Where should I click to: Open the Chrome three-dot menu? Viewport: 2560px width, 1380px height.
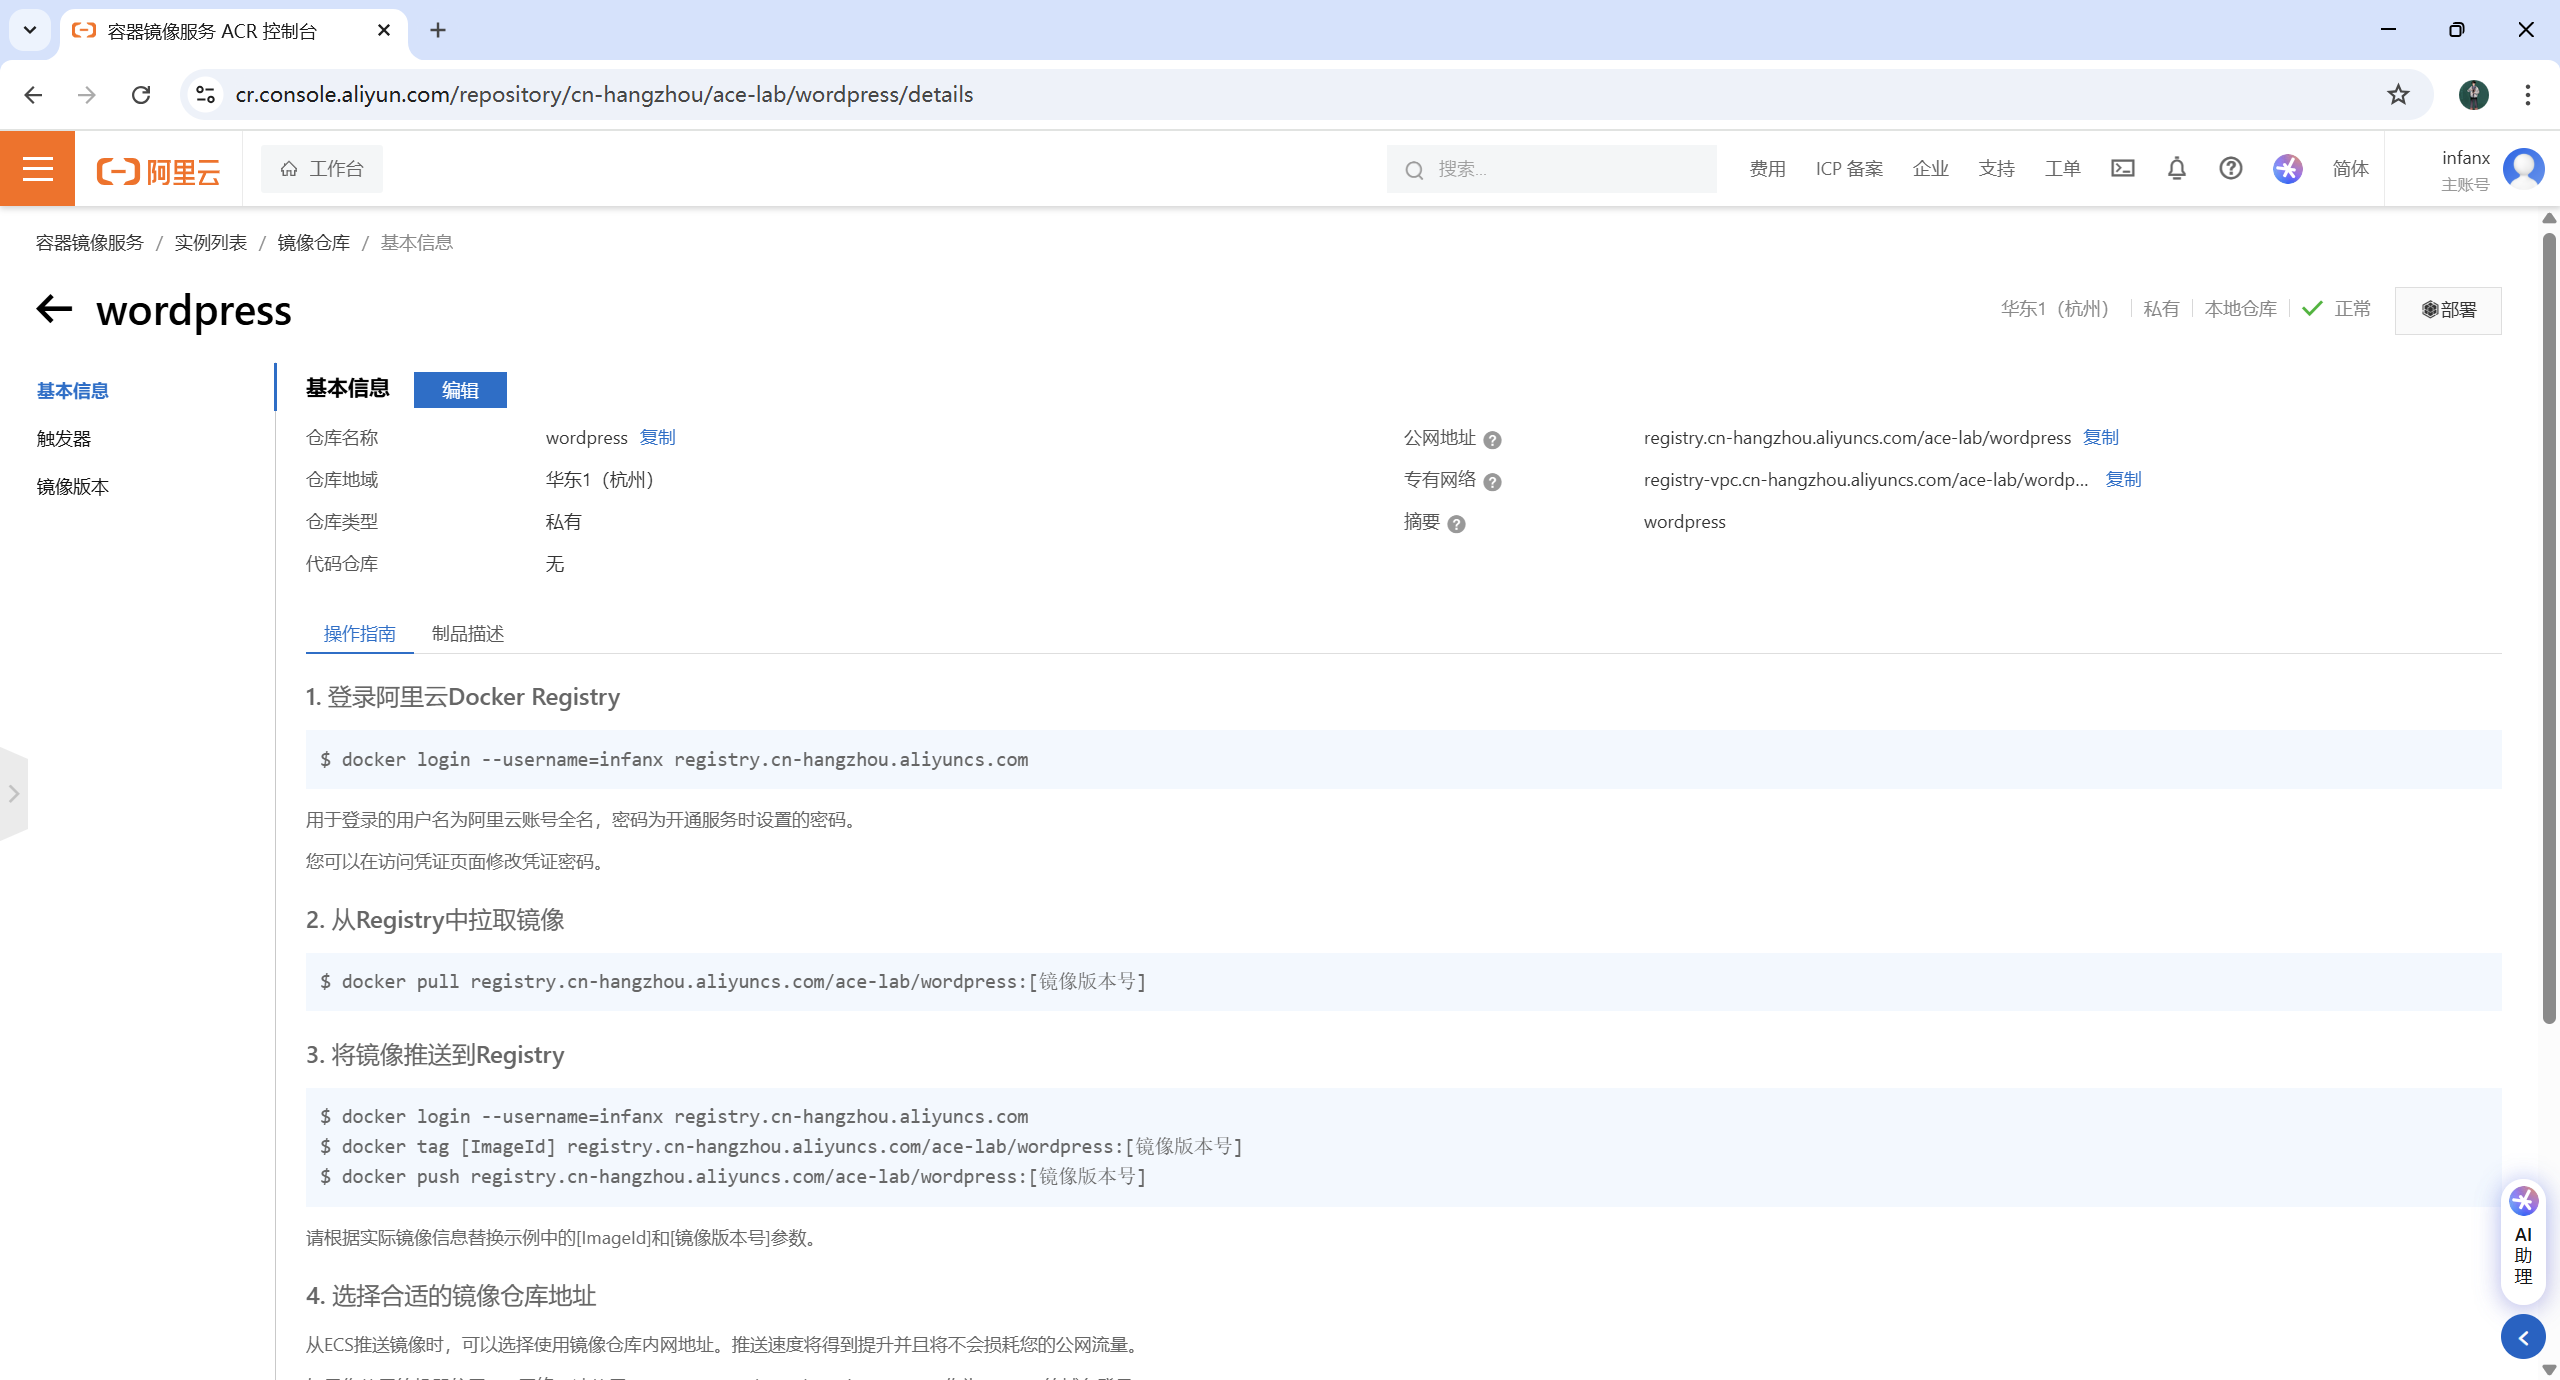[x=2528, y=95]
